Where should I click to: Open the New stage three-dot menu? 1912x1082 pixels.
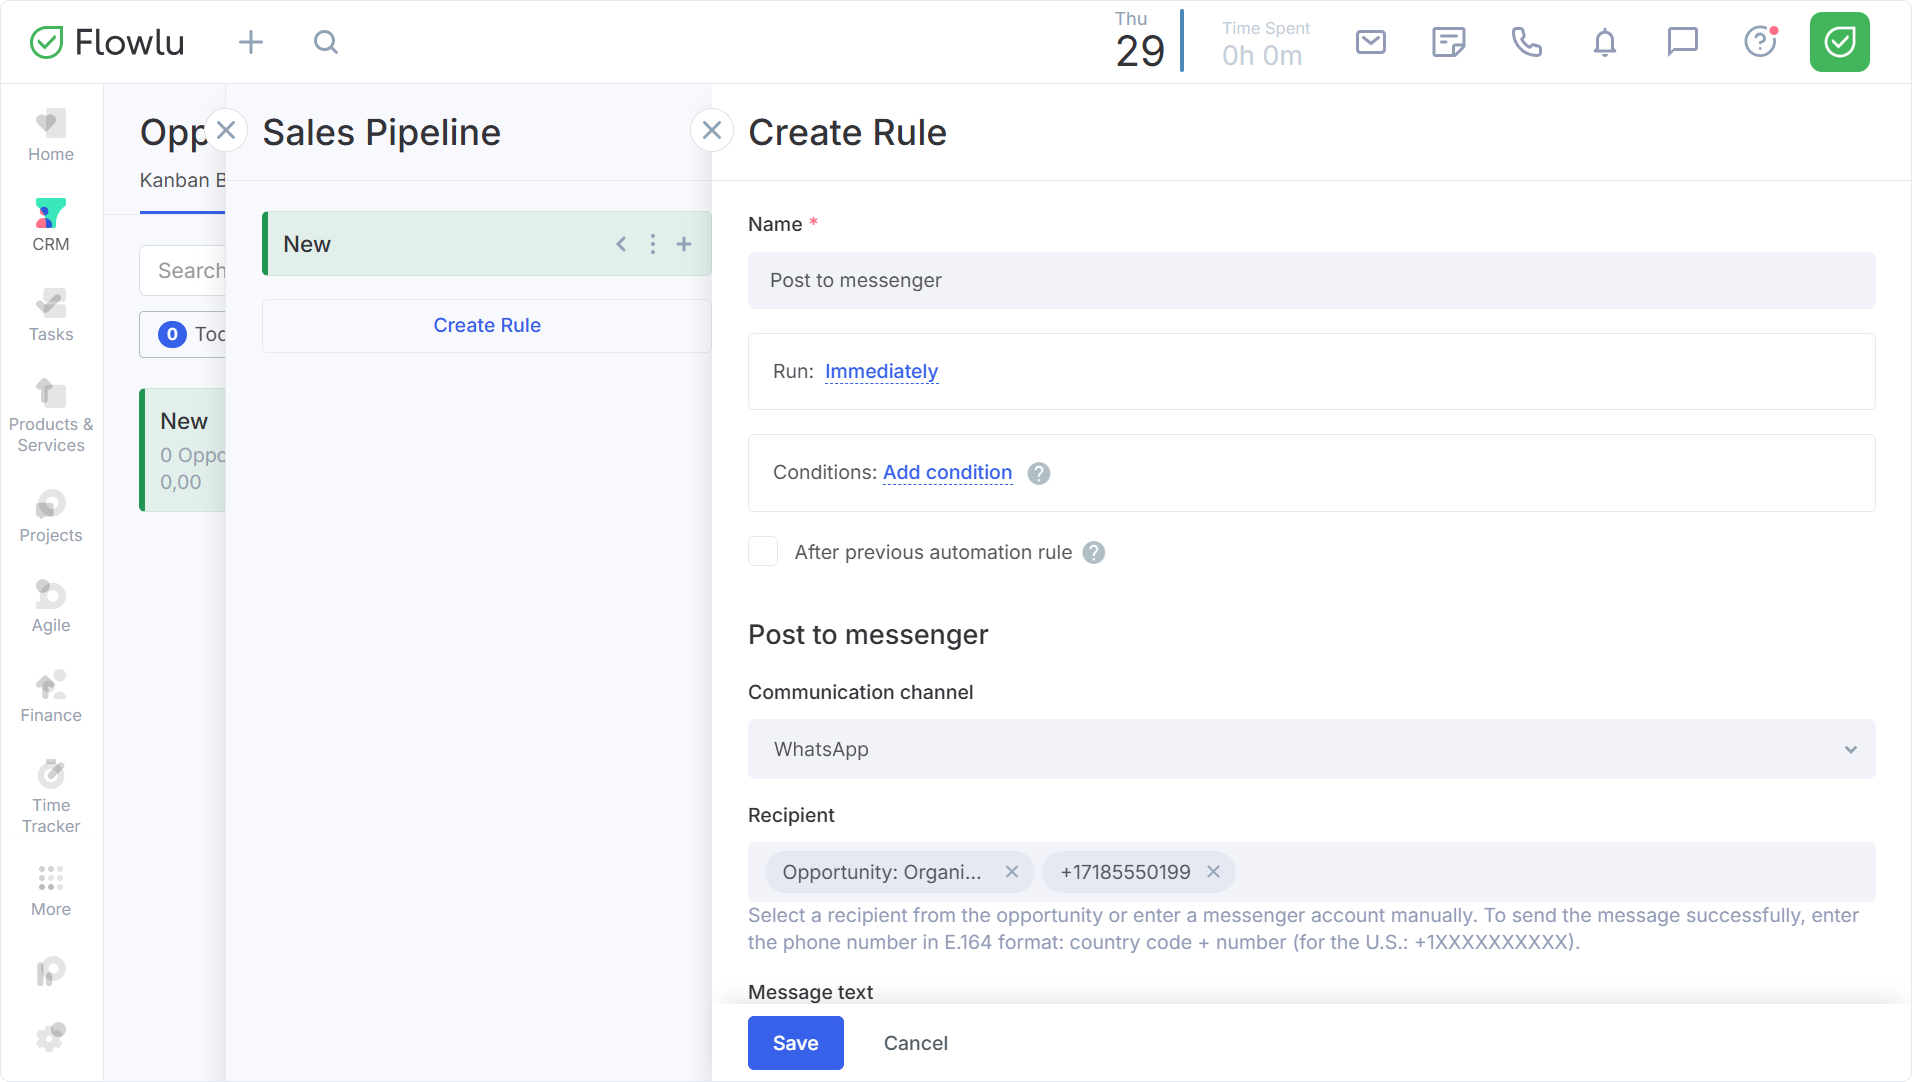(653, 244)
